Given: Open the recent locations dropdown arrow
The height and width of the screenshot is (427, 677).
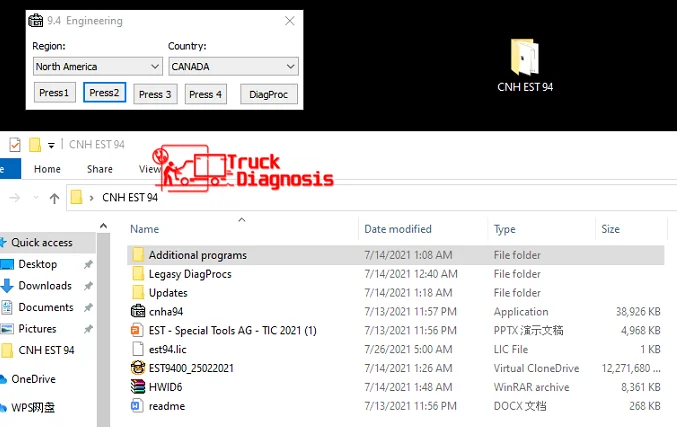Looking at the screenshot, I should (x=36, y=198).
